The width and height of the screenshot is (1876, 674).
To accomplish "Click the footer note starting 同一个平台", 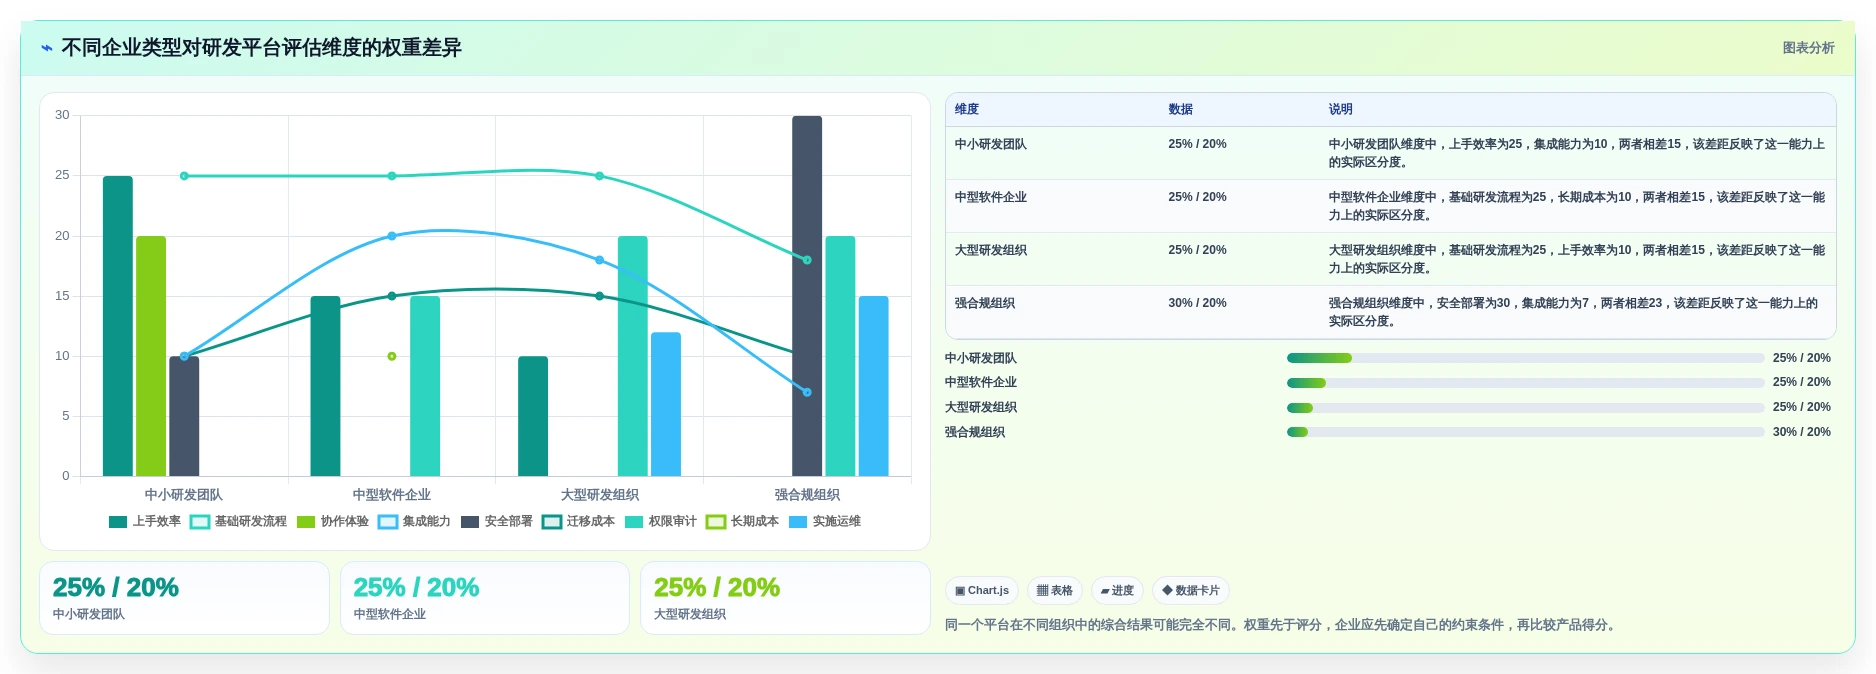I will coord(1281,625).
